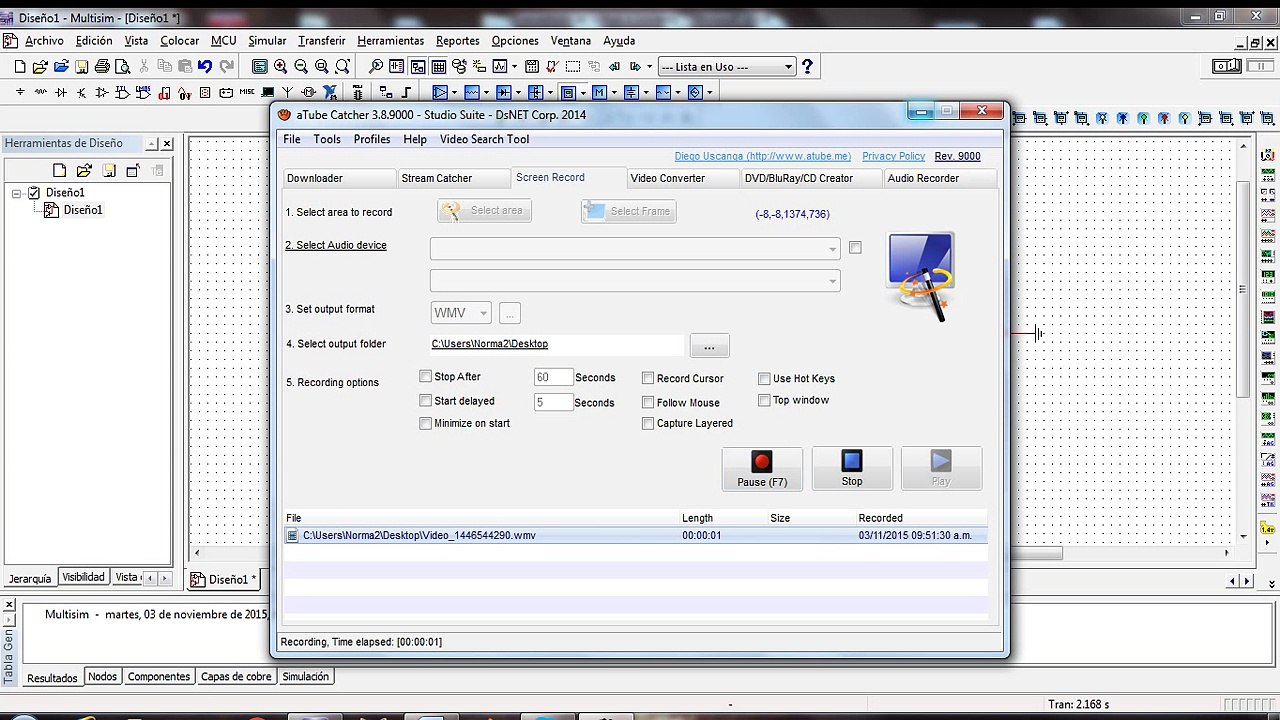Open the Tools menu in aTube Catcher
Viewport: 1280px width, 720px height.
327,139
